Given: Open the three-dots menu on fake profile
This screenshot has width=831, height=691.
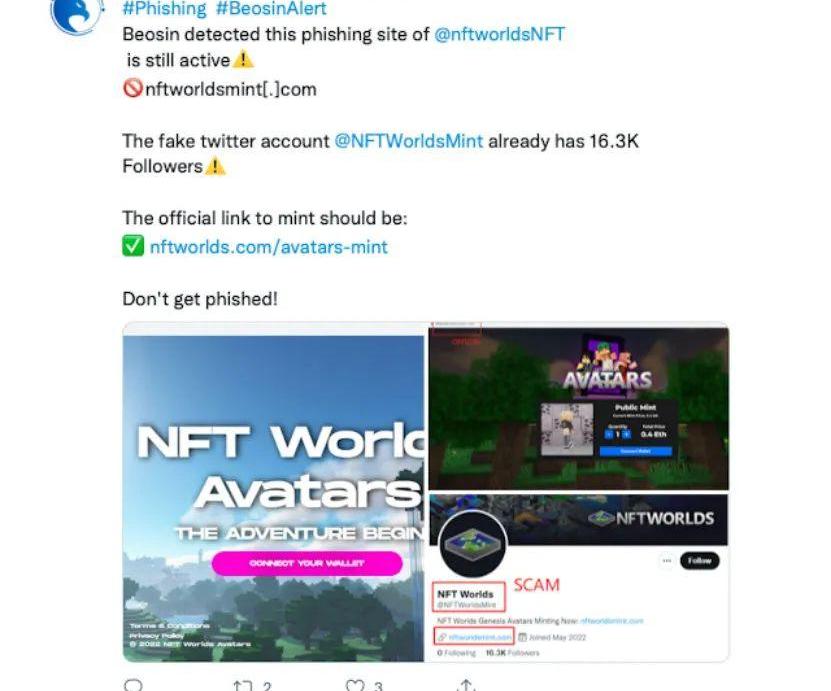Looking at the screenshot, I should click(667, 561).
